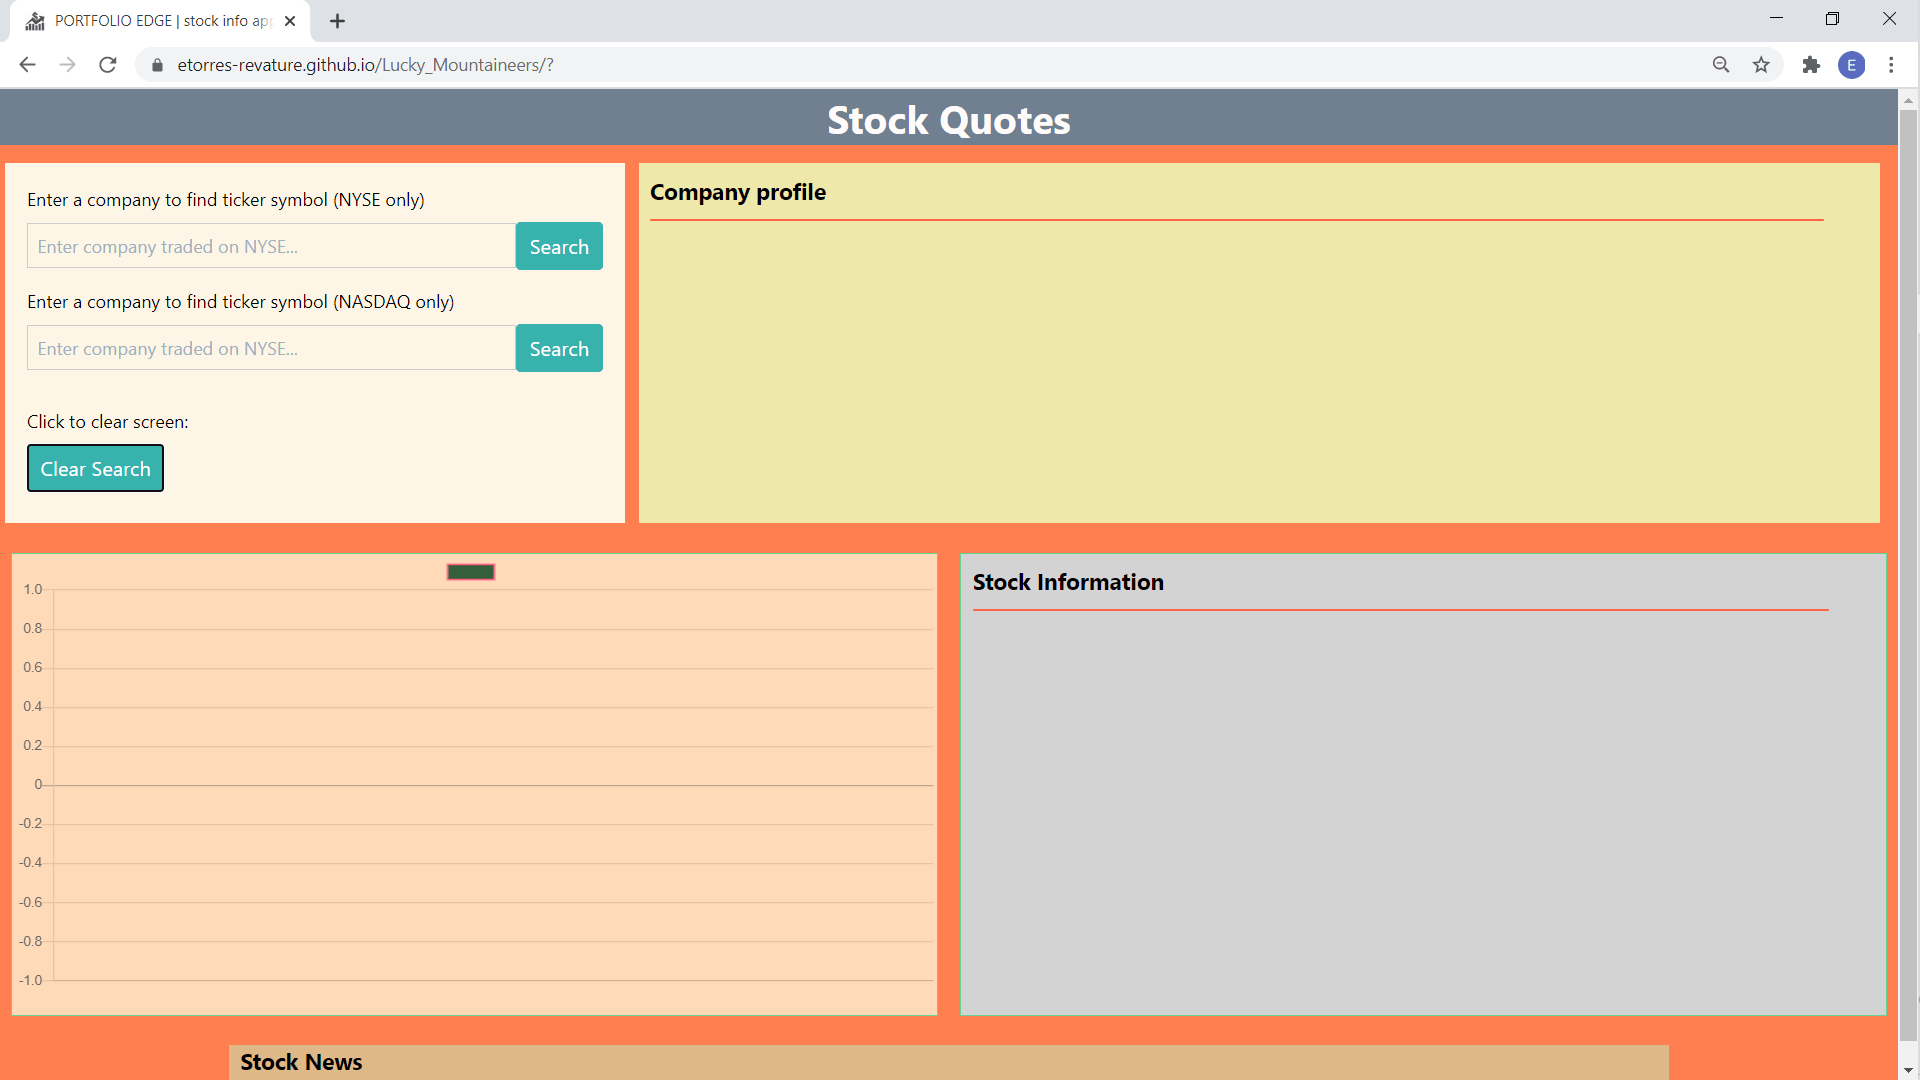The image size is (1920, 1080).
Task: Close the PORTFOLIO EDGE tab
Action: 290,21
